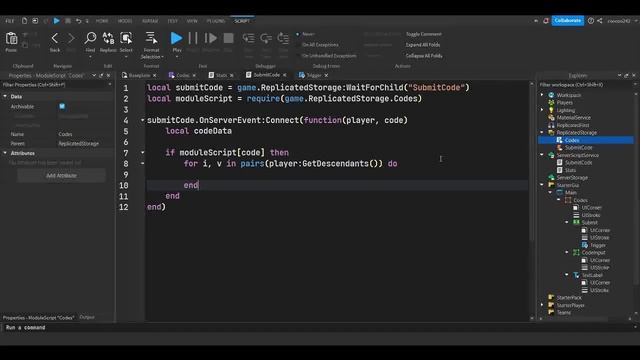The height and width of the screenshot is (360, 640).
Task: Toggle the Archivable checkbox
Action: pos(62,106)
